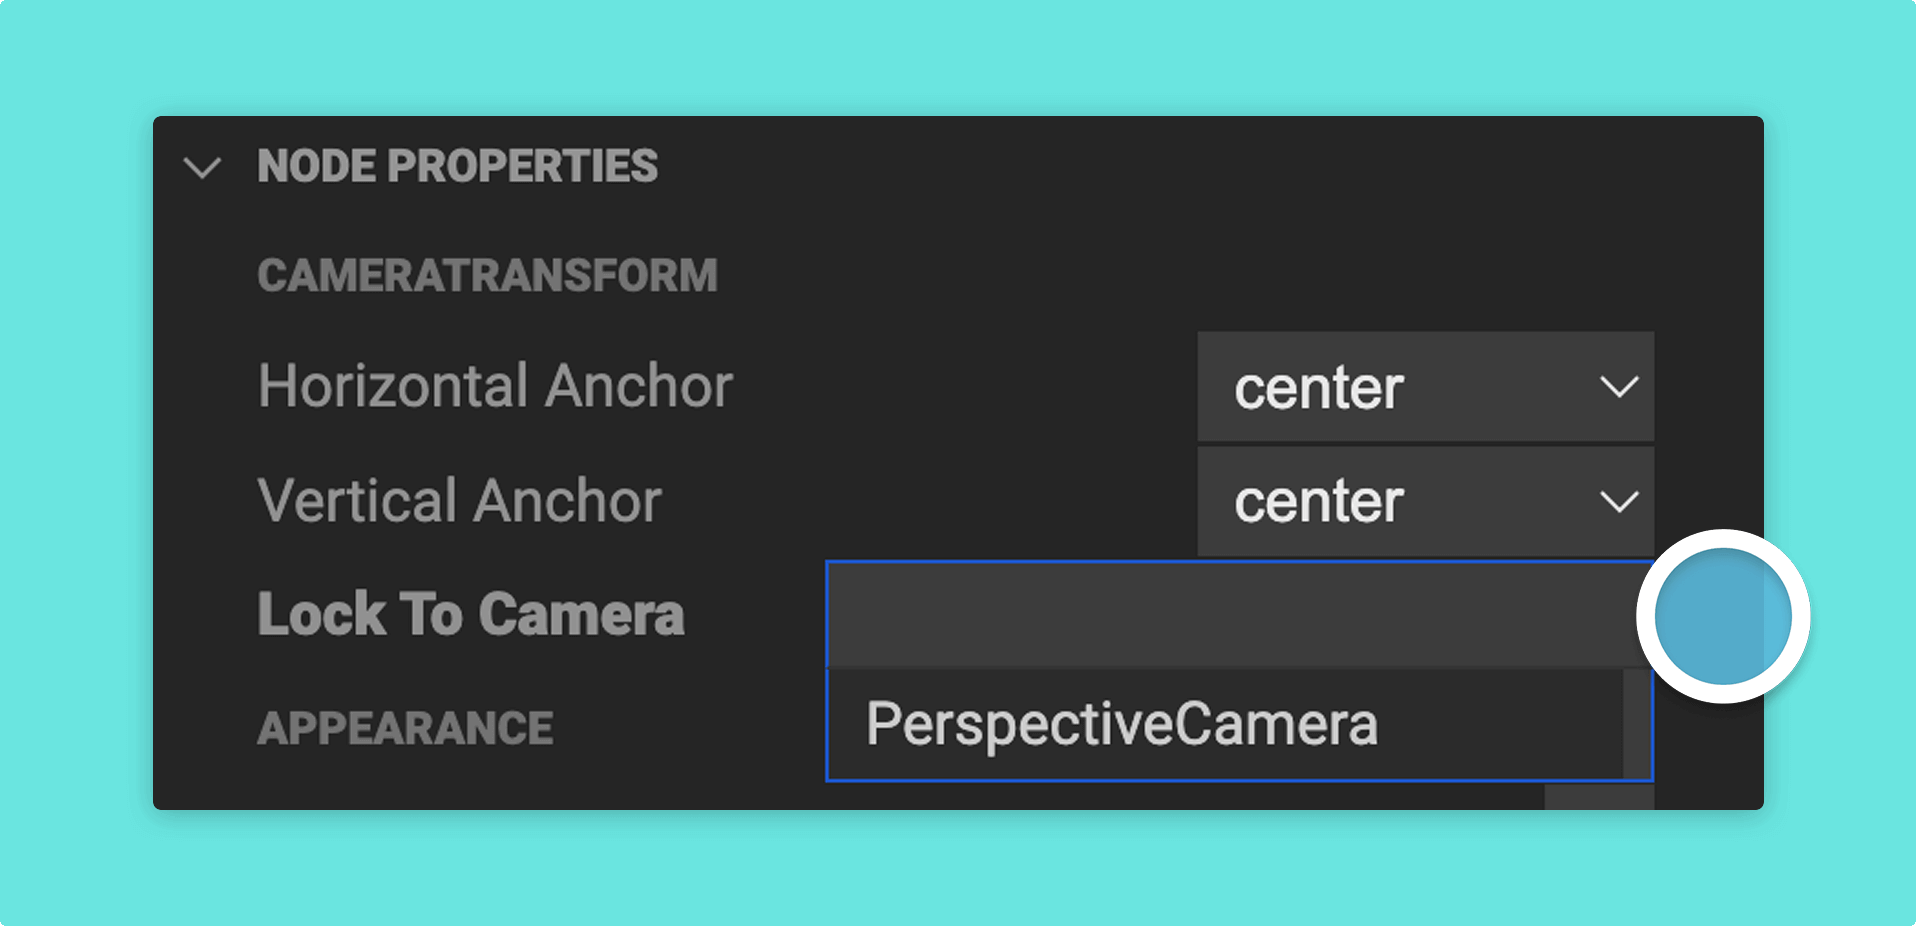Click the Horizontal Anchor property label
Image resolution: width=1916 pixels, height=926 pixels.
coord(495,386)
